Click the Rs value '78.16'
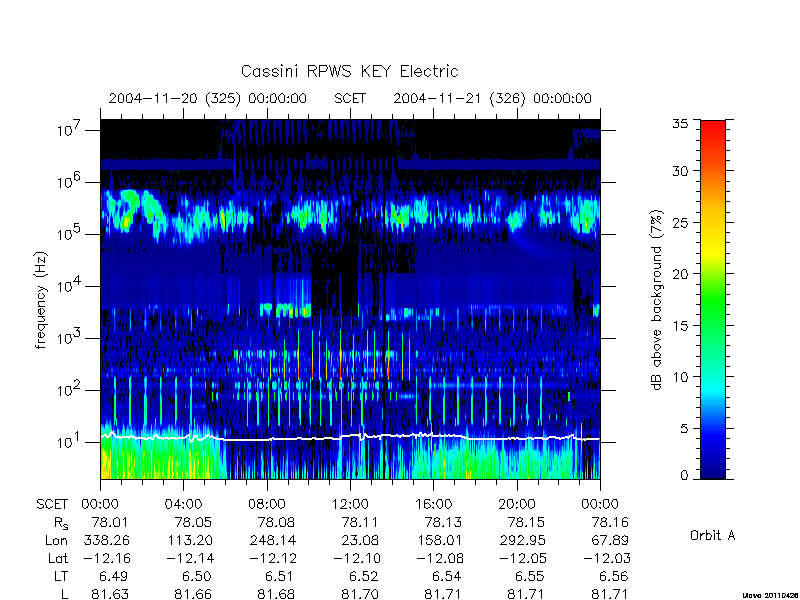Screen dimensions: 800x600 [x=610, y=522]
